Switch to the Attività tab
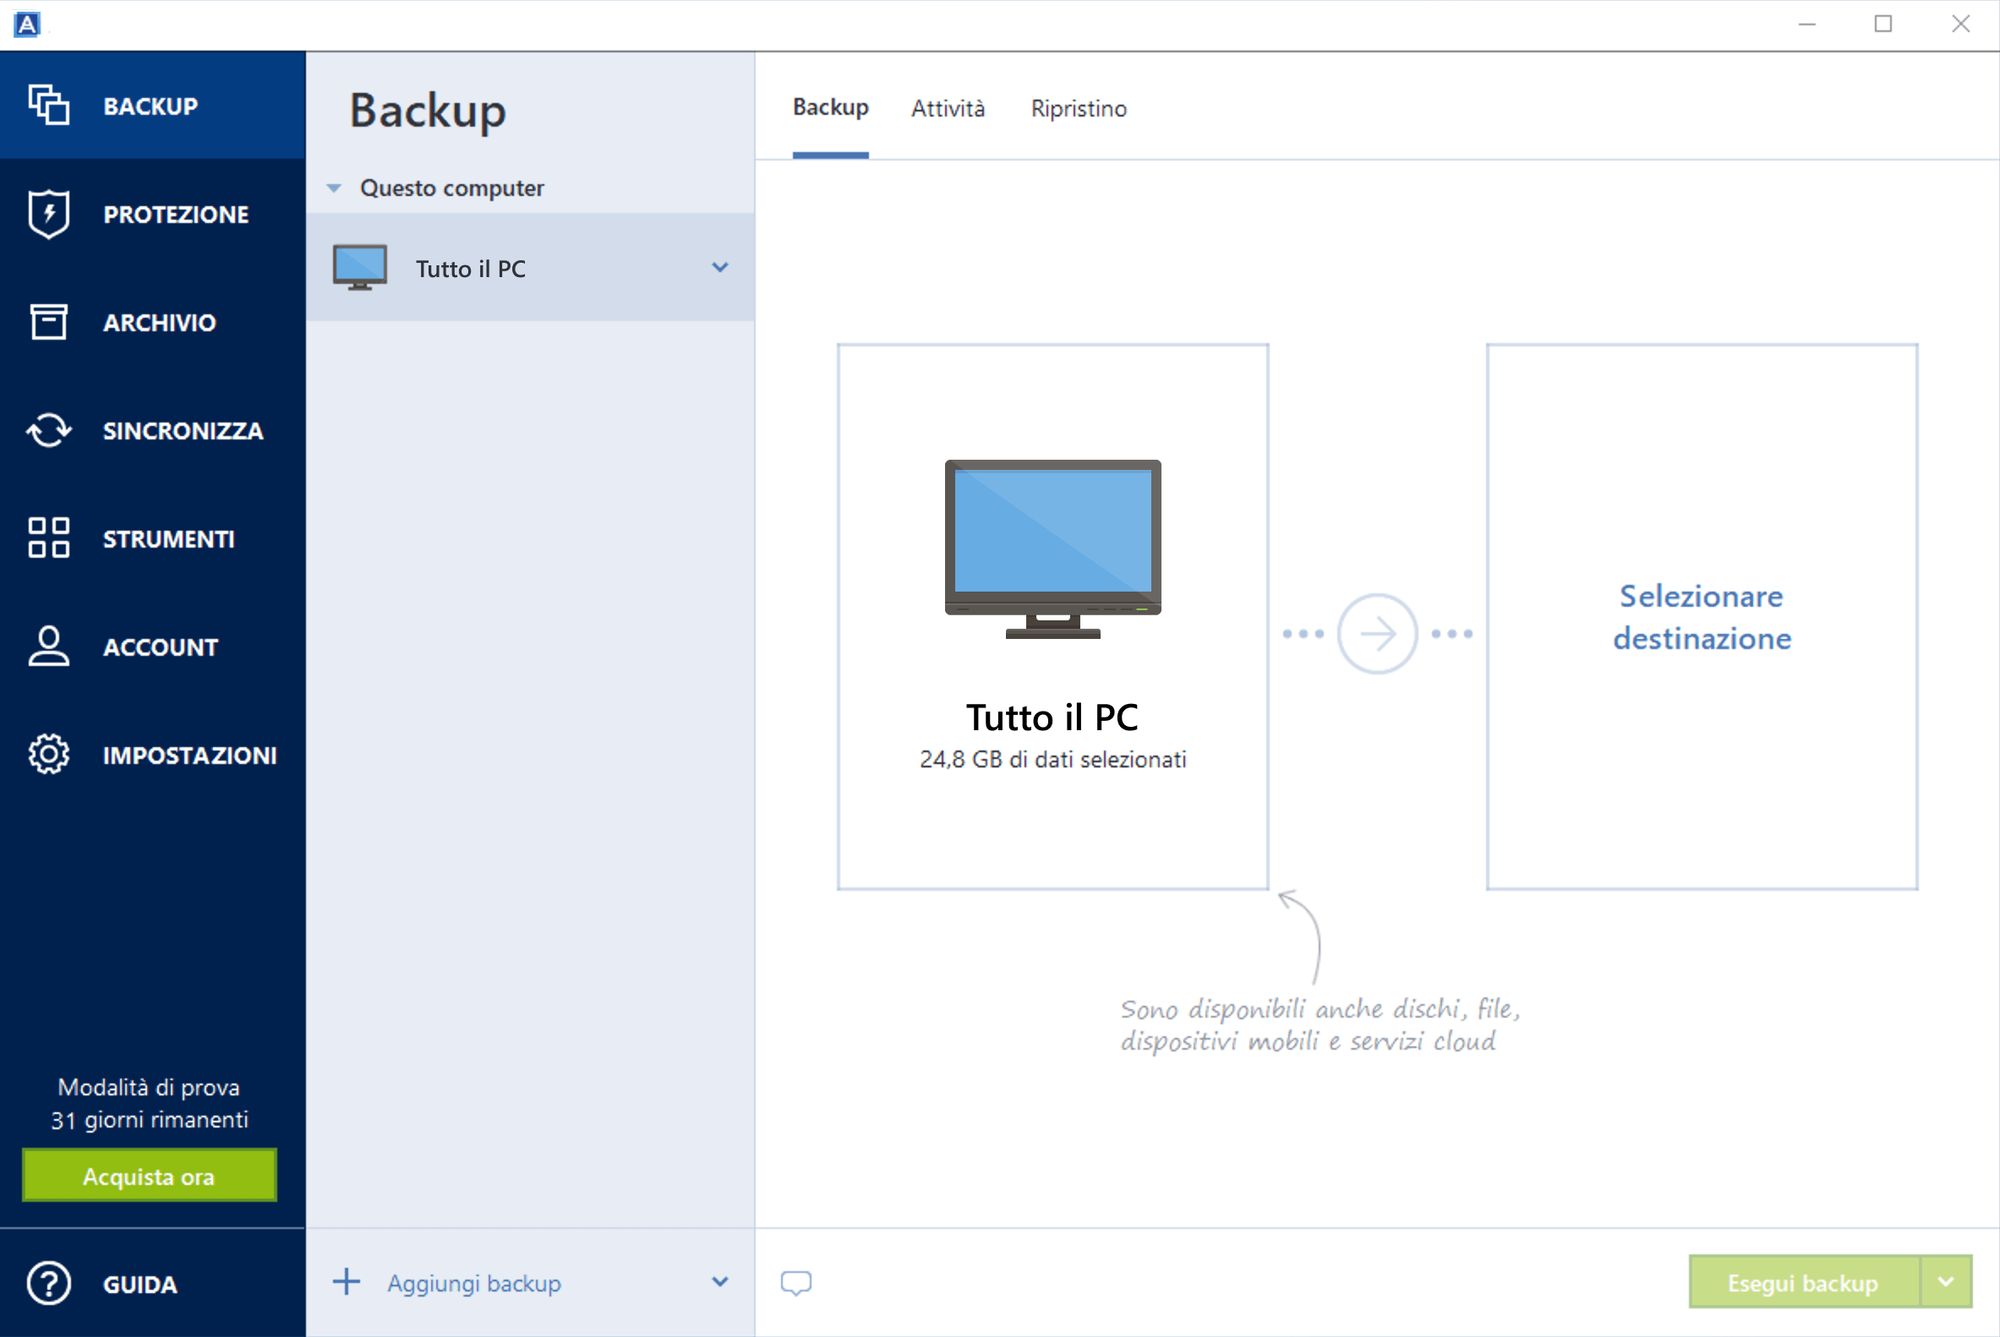The image size is (2000, 1337). 947,108
